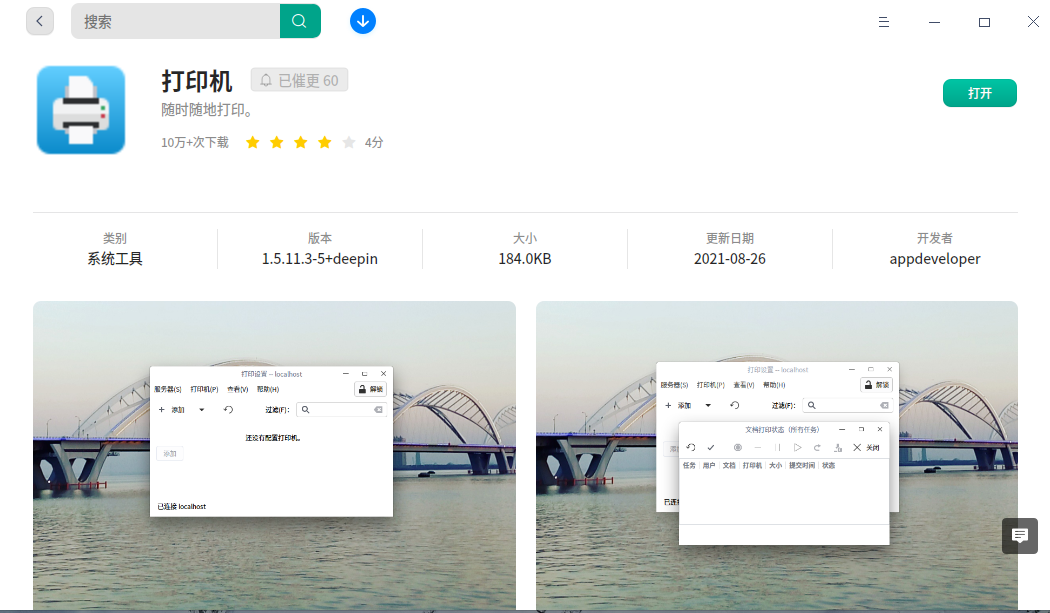Image resolution: width=1050 pixels, height=613 pixels.
Task: Click the back arrow at top left
Action: click(39, 21)
